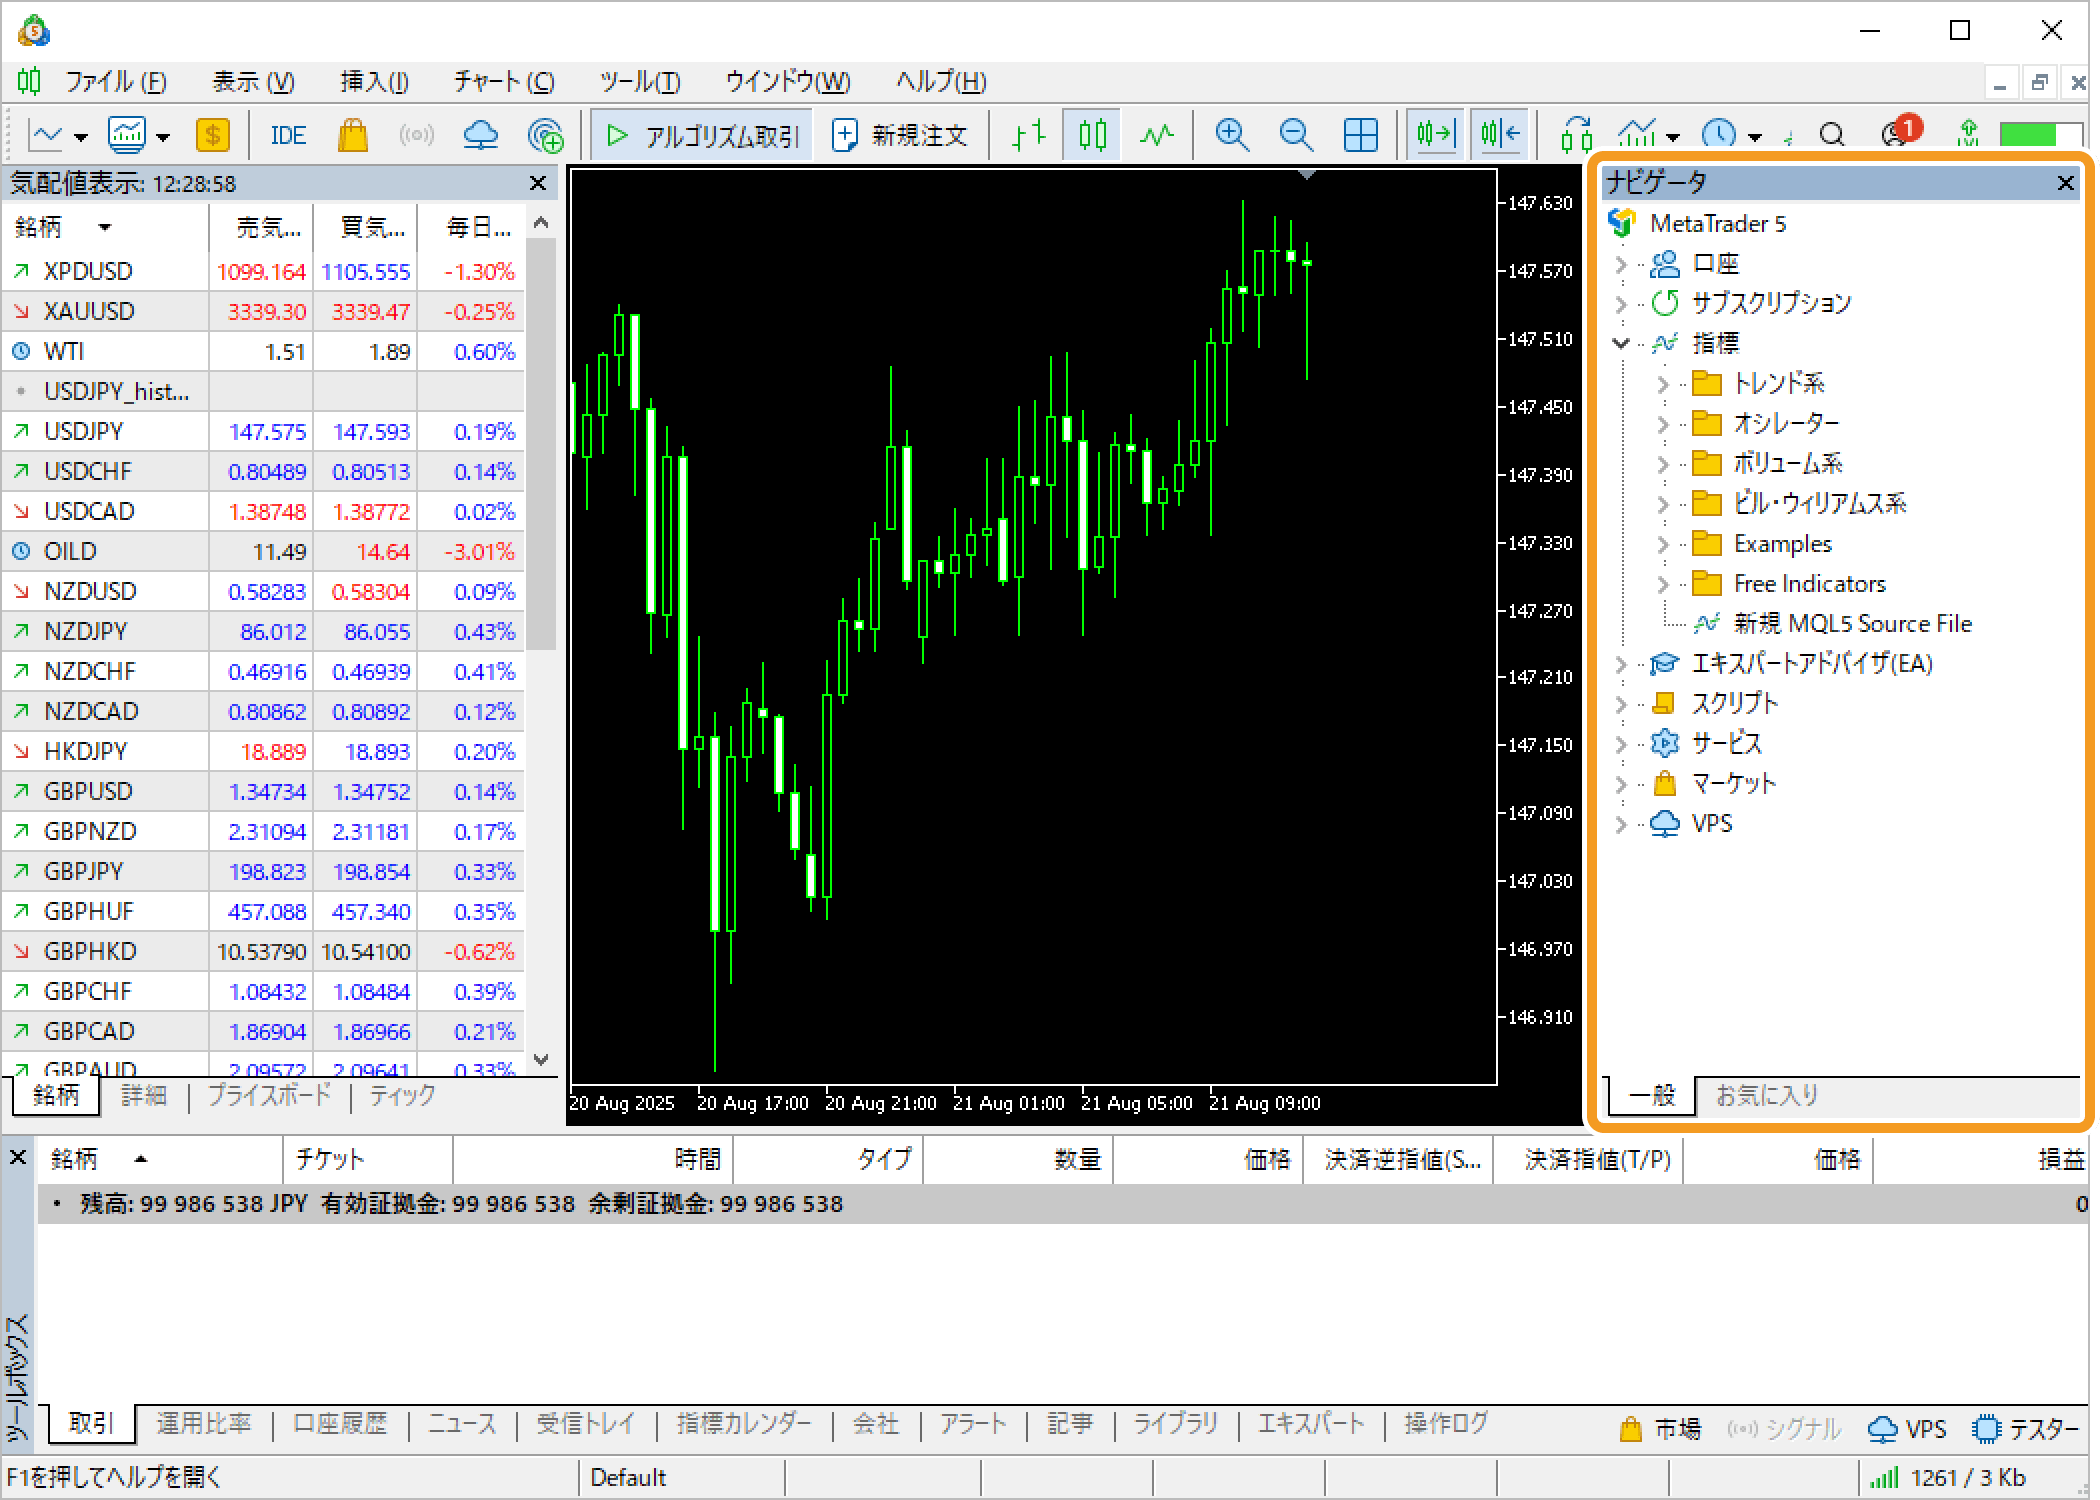Switch chart to line chart icon
Viewport: 2100px width, 1500px height.
[x=1157, y=135]
